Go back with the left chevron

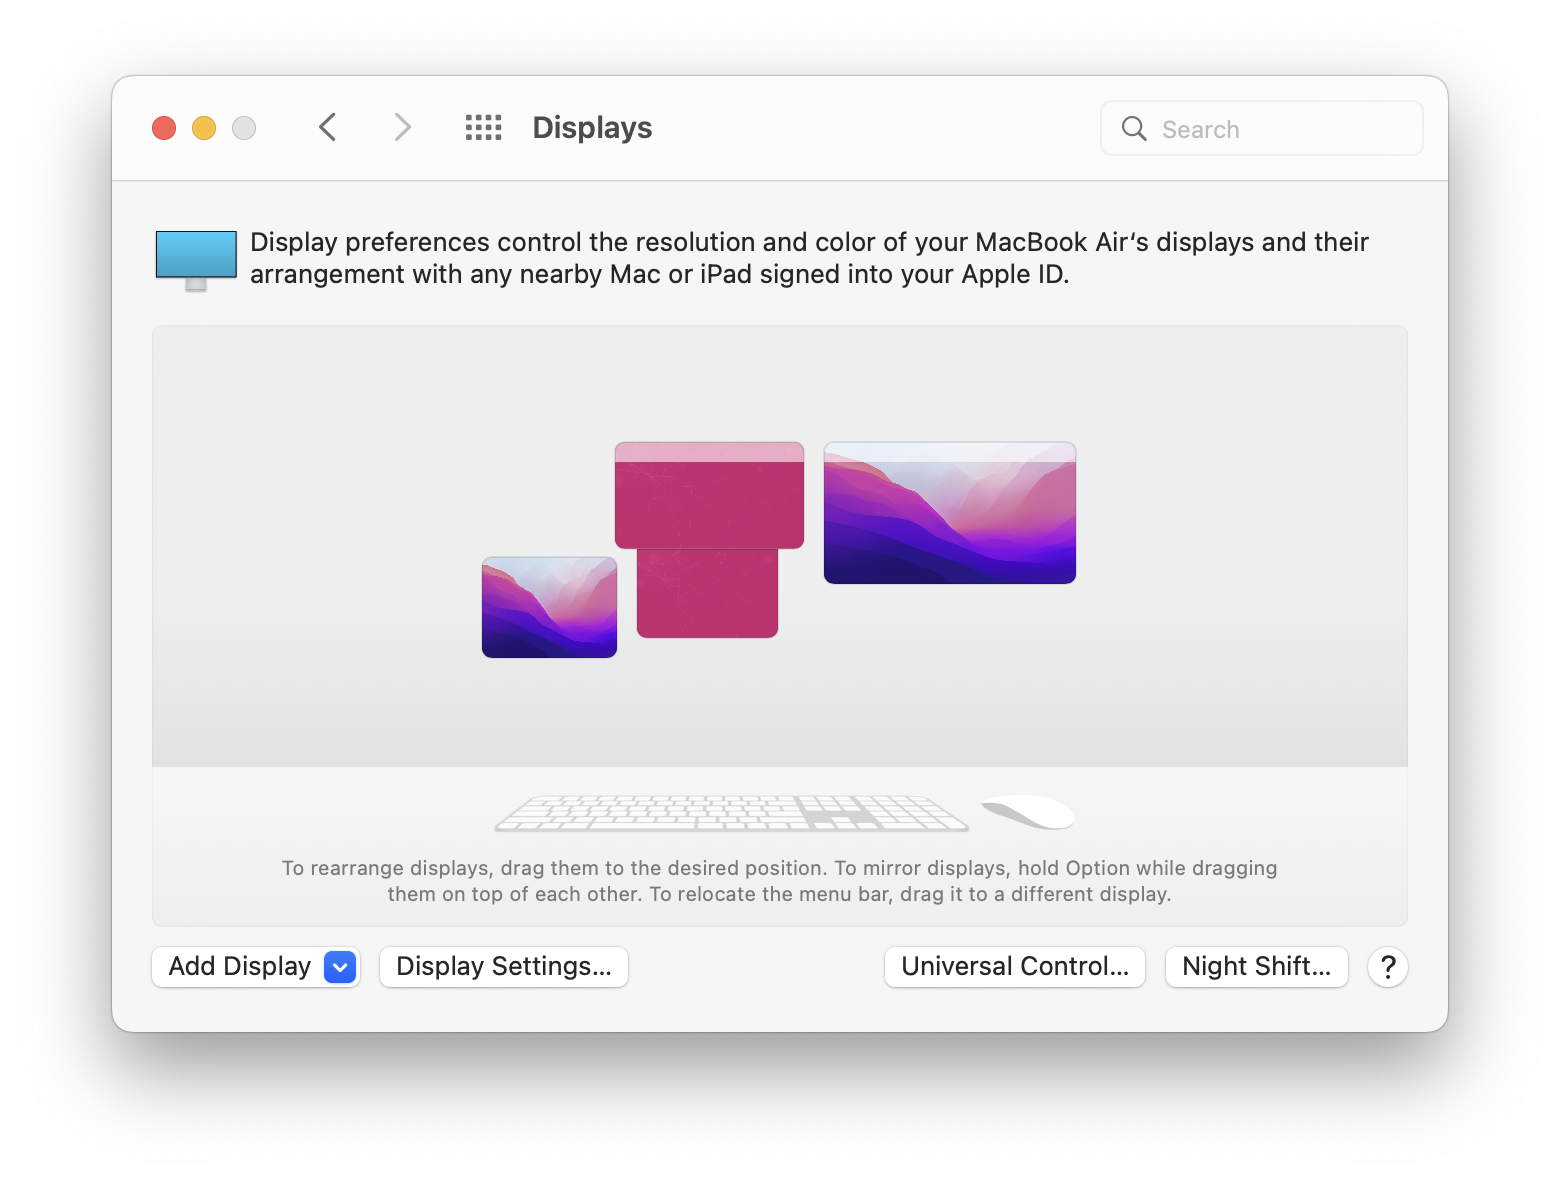[327, 128]
